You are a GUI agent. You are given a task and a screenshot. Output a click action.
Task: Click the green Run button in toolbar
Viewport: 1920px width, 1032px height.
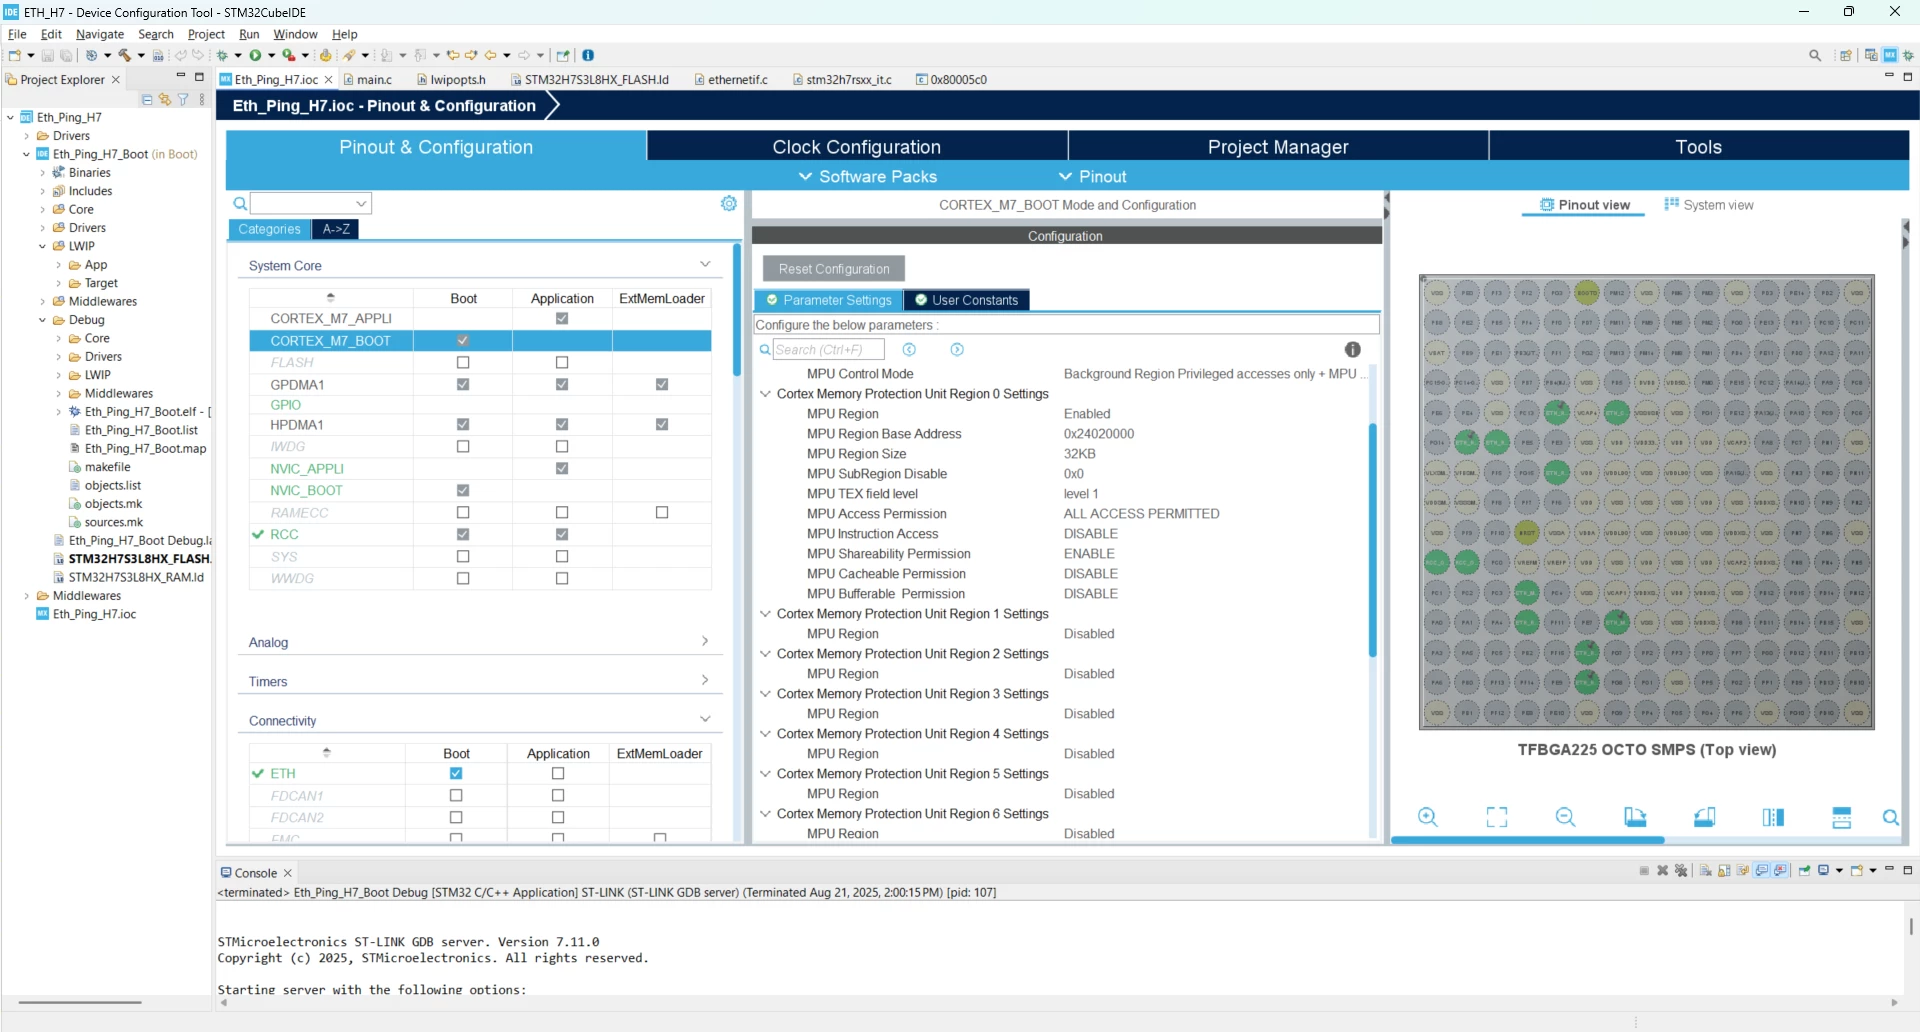[255, 56]
